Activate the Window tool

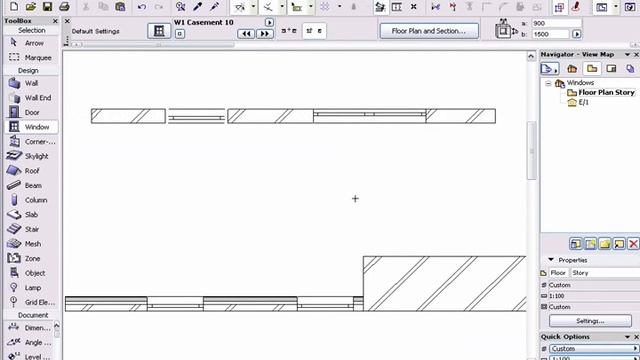pos(31,127)
